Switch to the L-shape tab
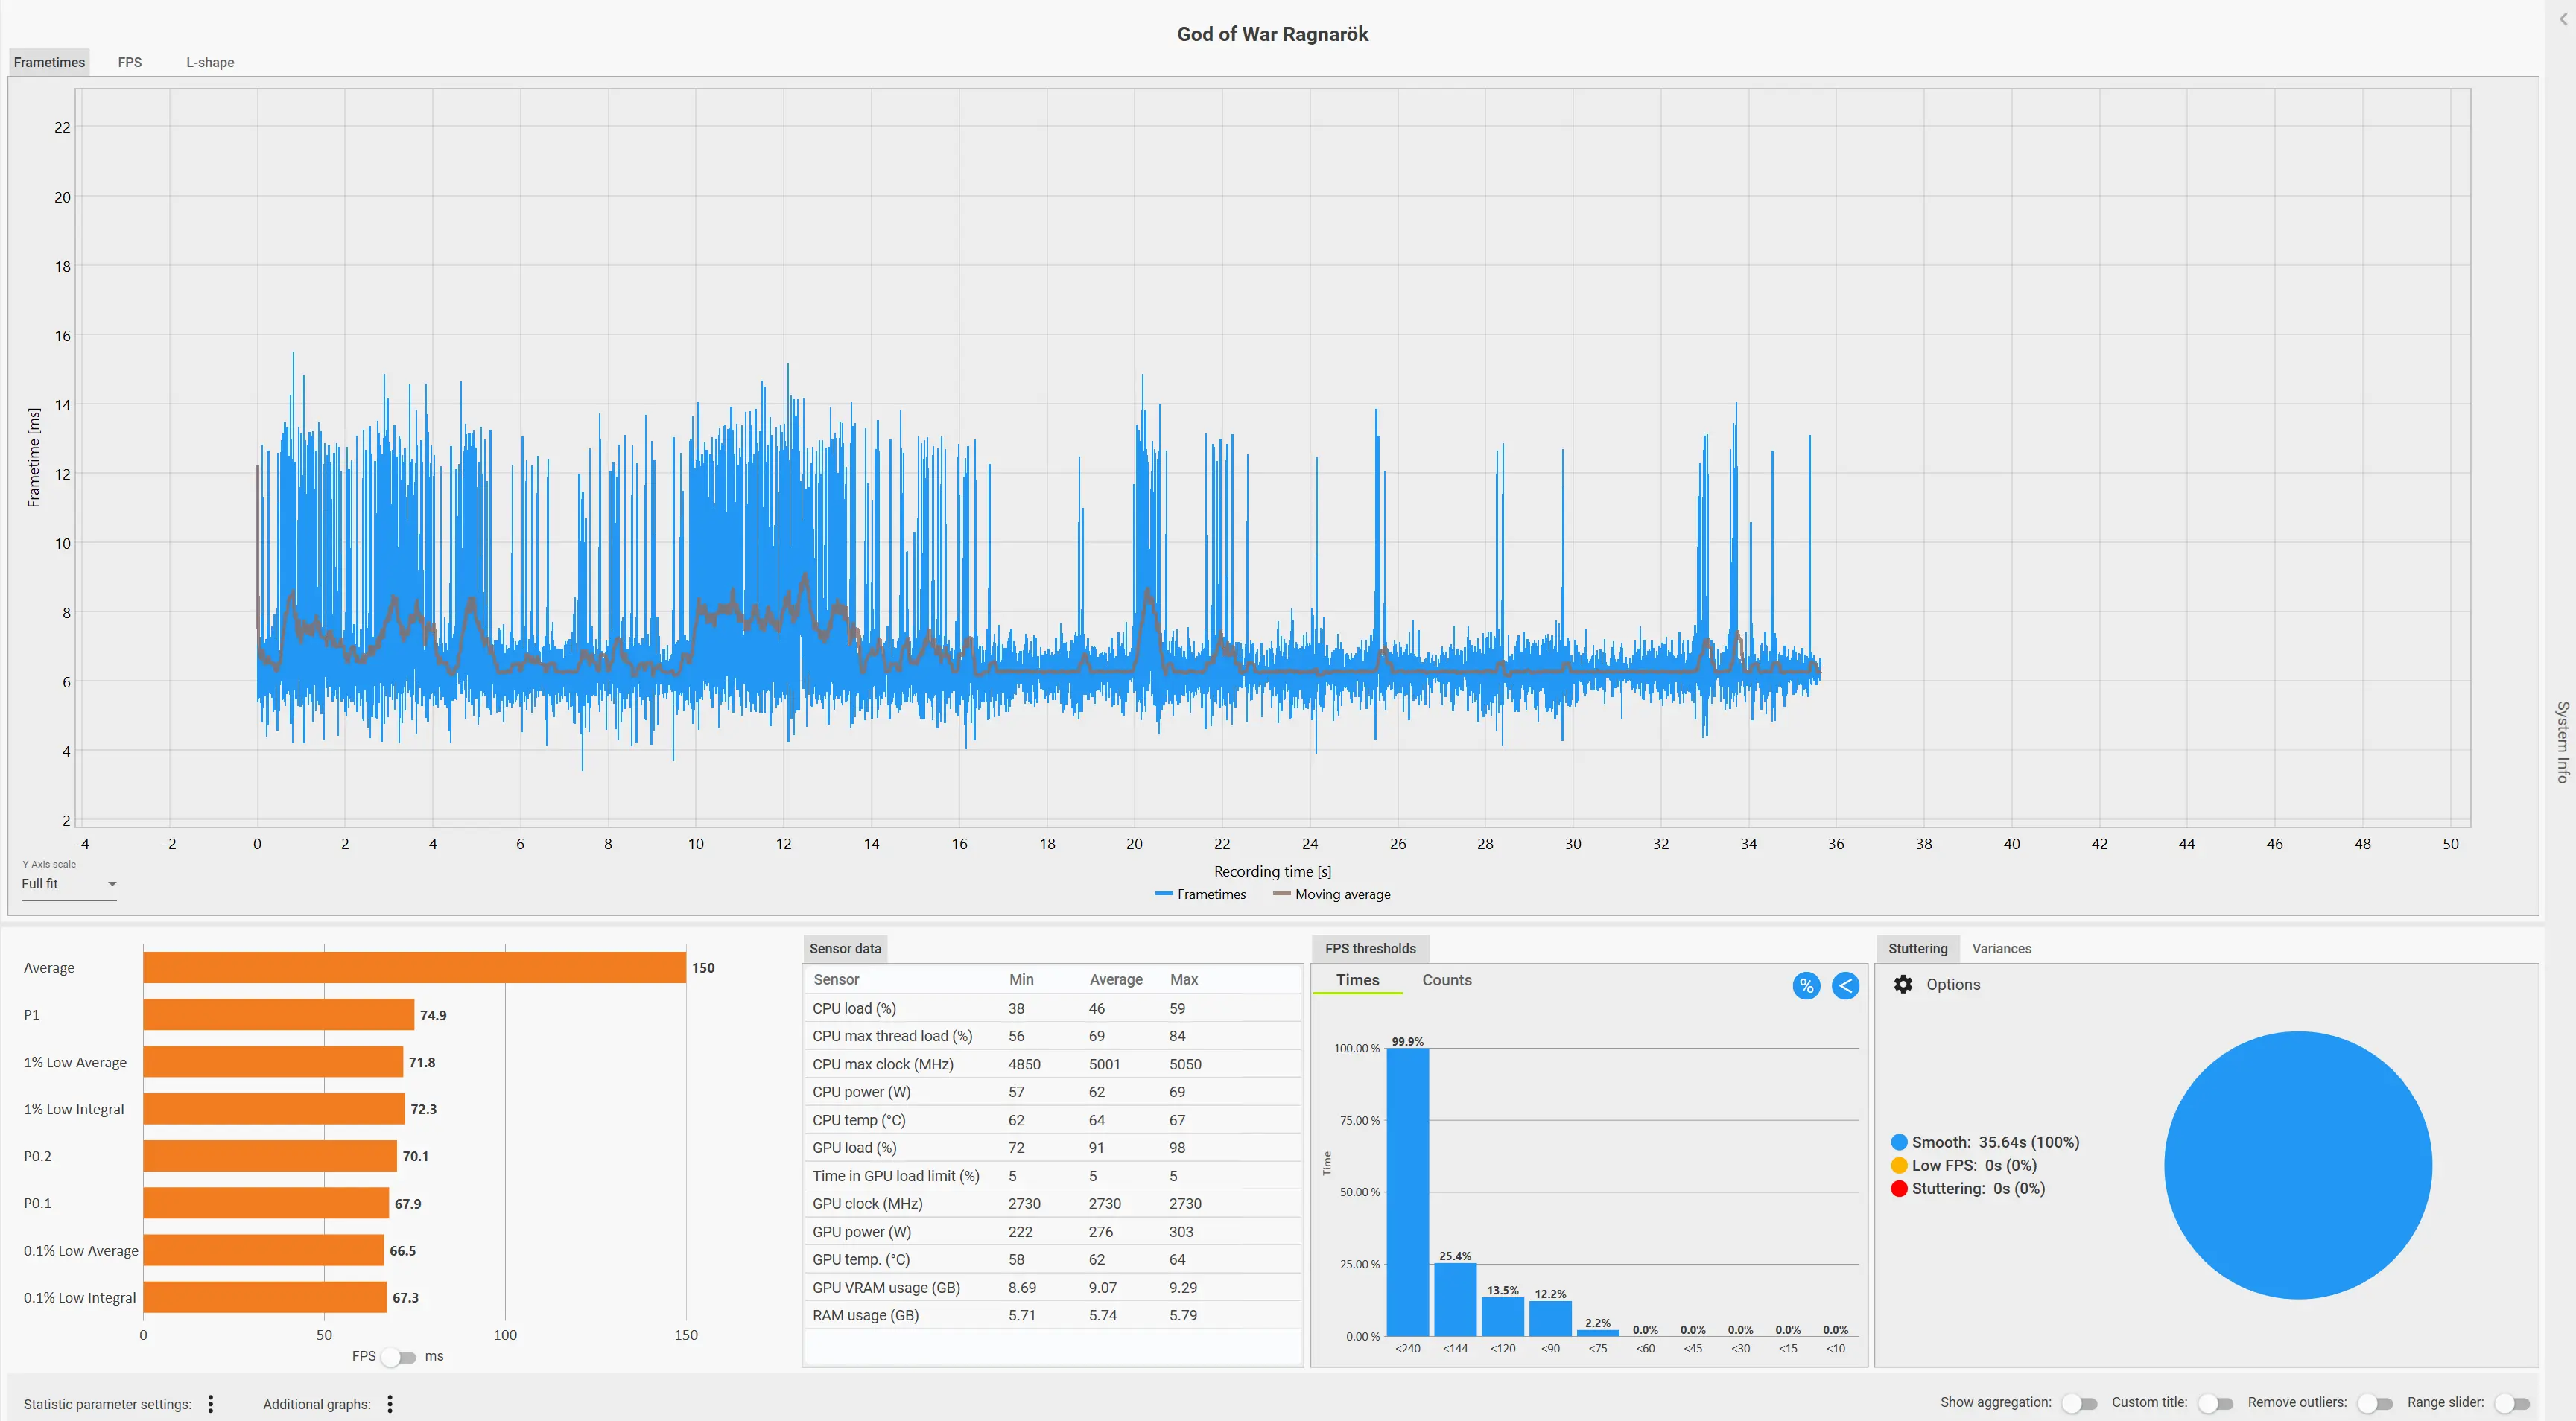The height and width of the screenshot is (1421, 2576). [210, 62]
